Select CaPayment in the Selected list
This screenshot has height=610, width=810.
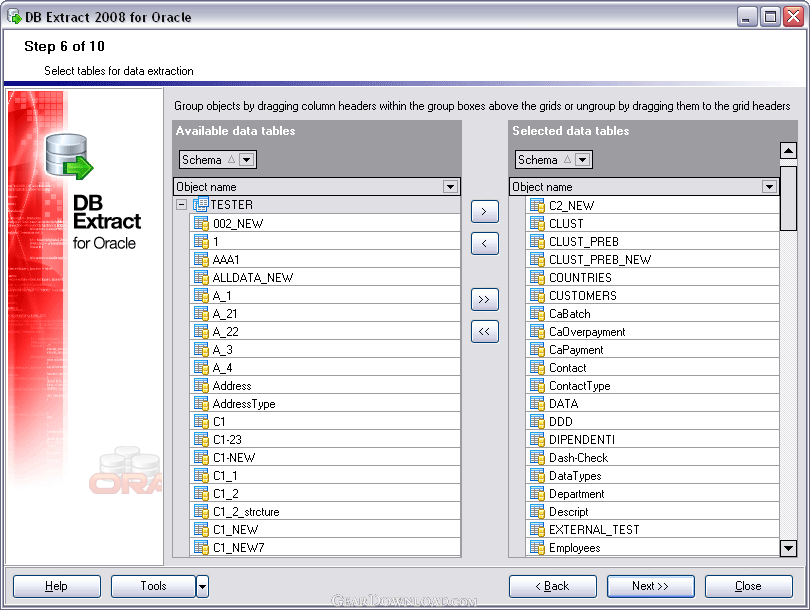652,350
